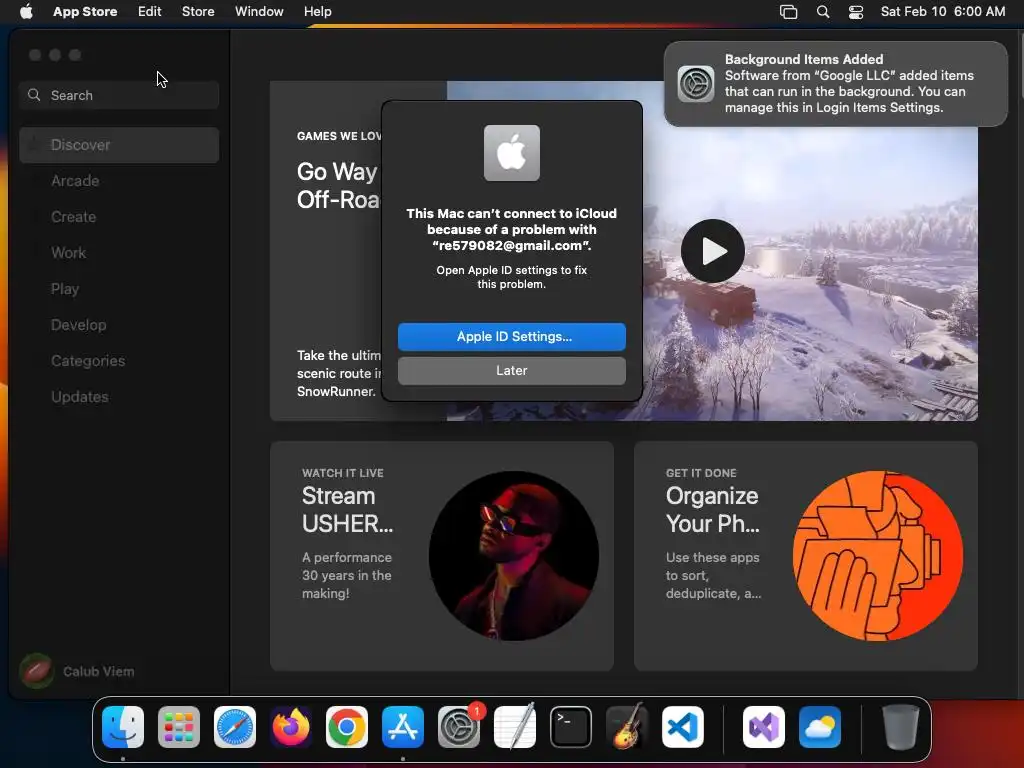Launch GarageBand from the Dock

pos(627,727)
